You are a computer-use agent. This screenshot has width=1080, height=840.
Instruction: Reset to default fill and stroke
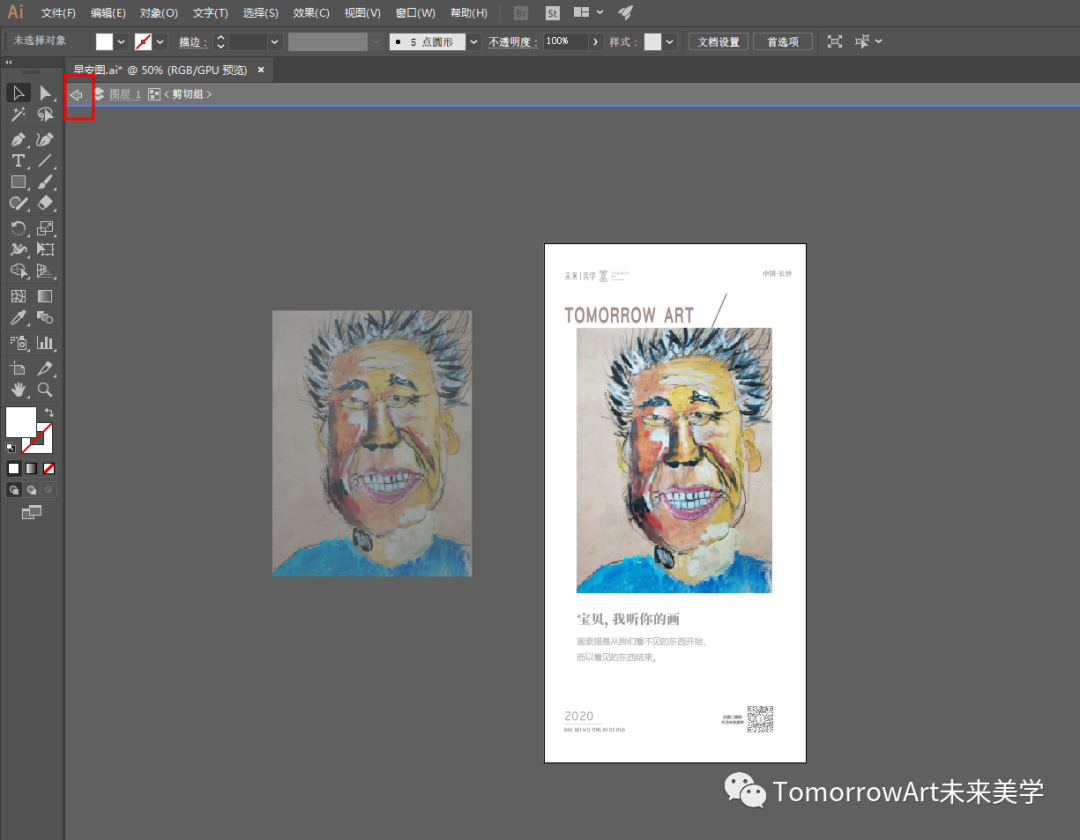tap(10, 448)
